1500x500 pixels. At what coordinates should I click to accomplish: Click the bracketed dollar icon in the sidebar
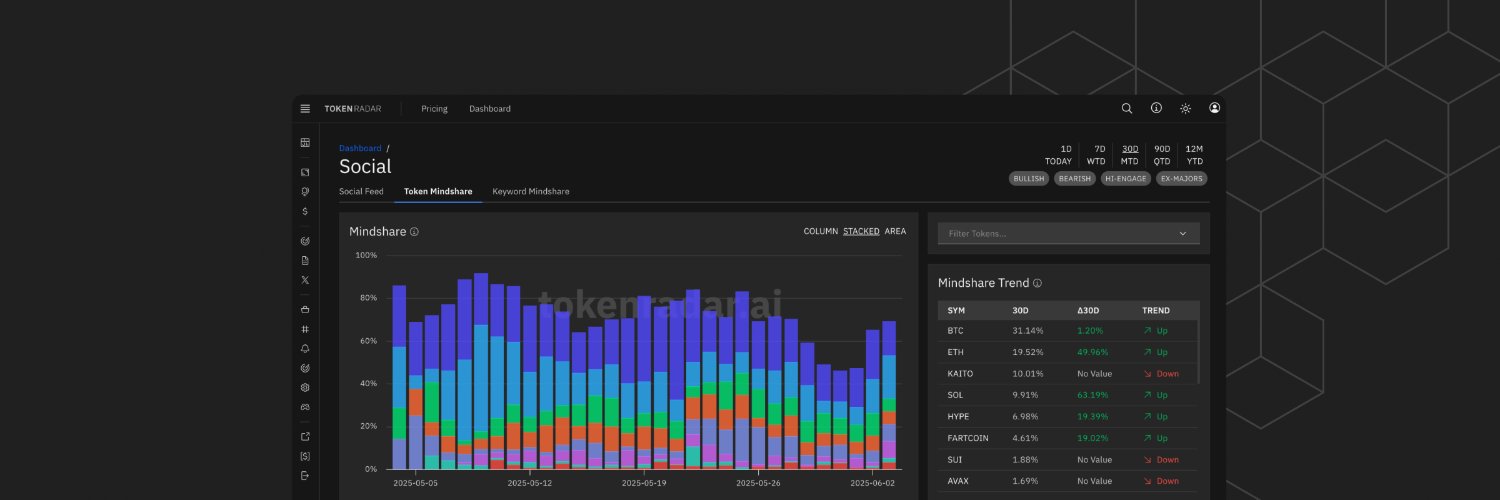[305, 456]
